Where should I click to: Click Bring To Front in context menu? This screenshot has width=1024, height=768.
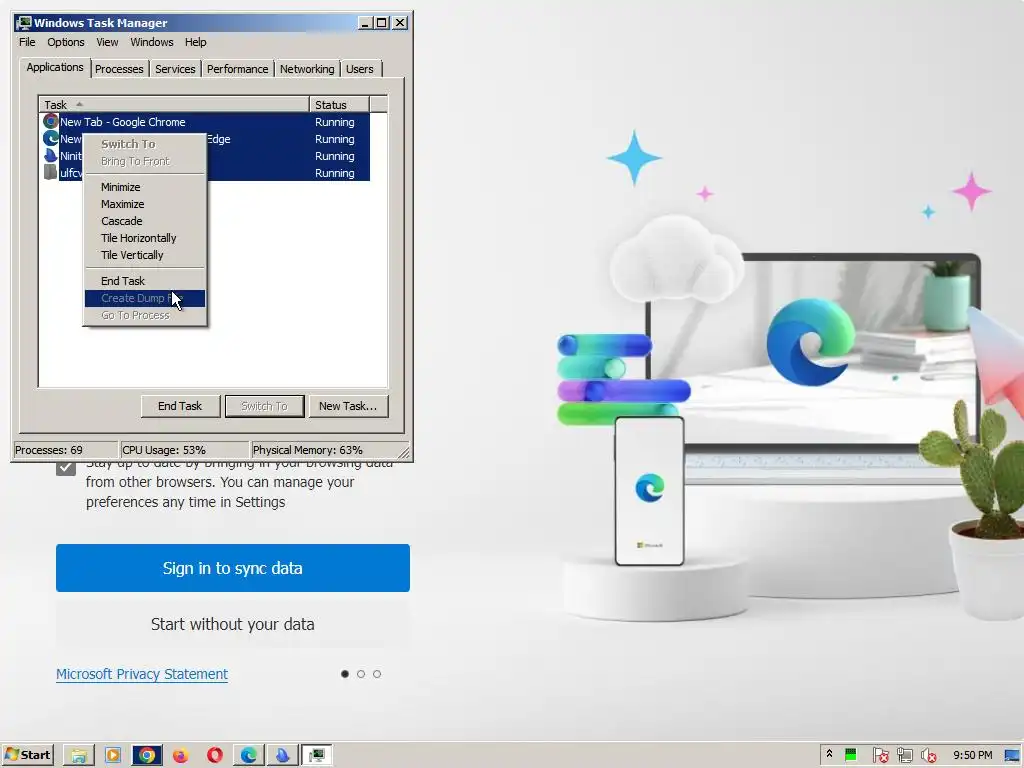[145, 161]
